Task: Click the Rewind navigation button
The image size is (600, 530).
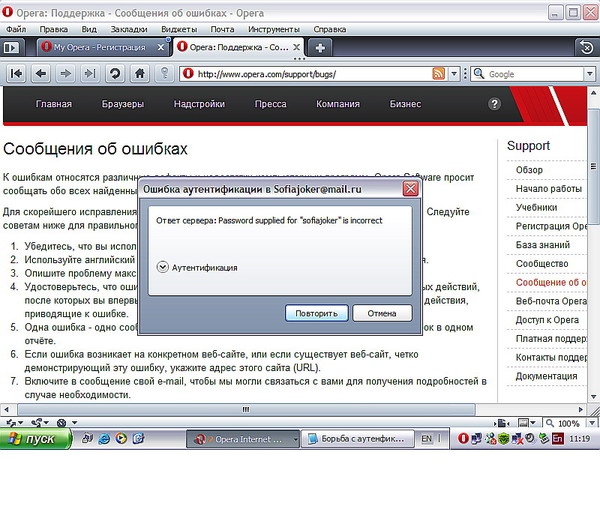Action: coord(16,73)
